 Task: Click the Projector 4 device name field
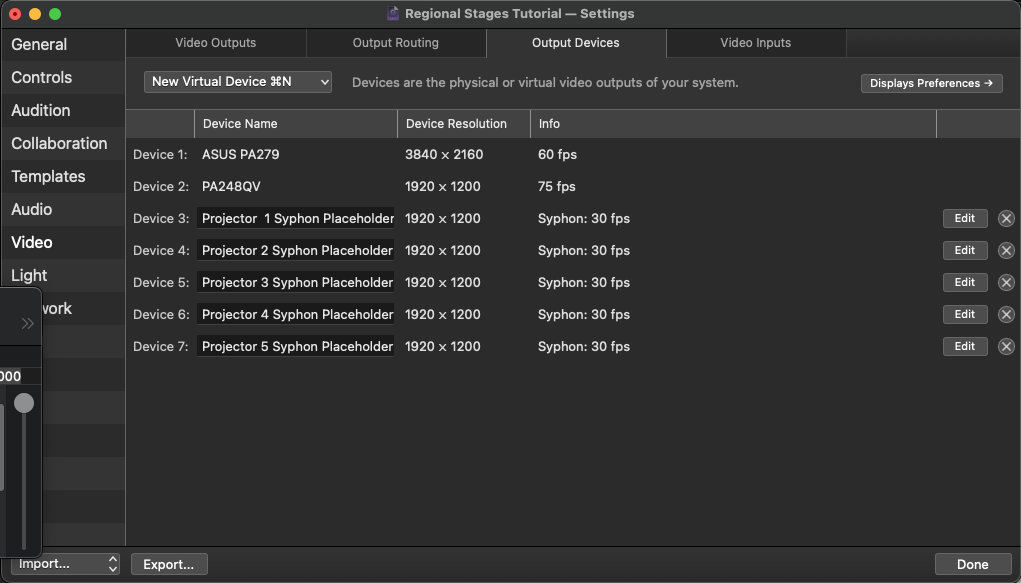[295, 314]
